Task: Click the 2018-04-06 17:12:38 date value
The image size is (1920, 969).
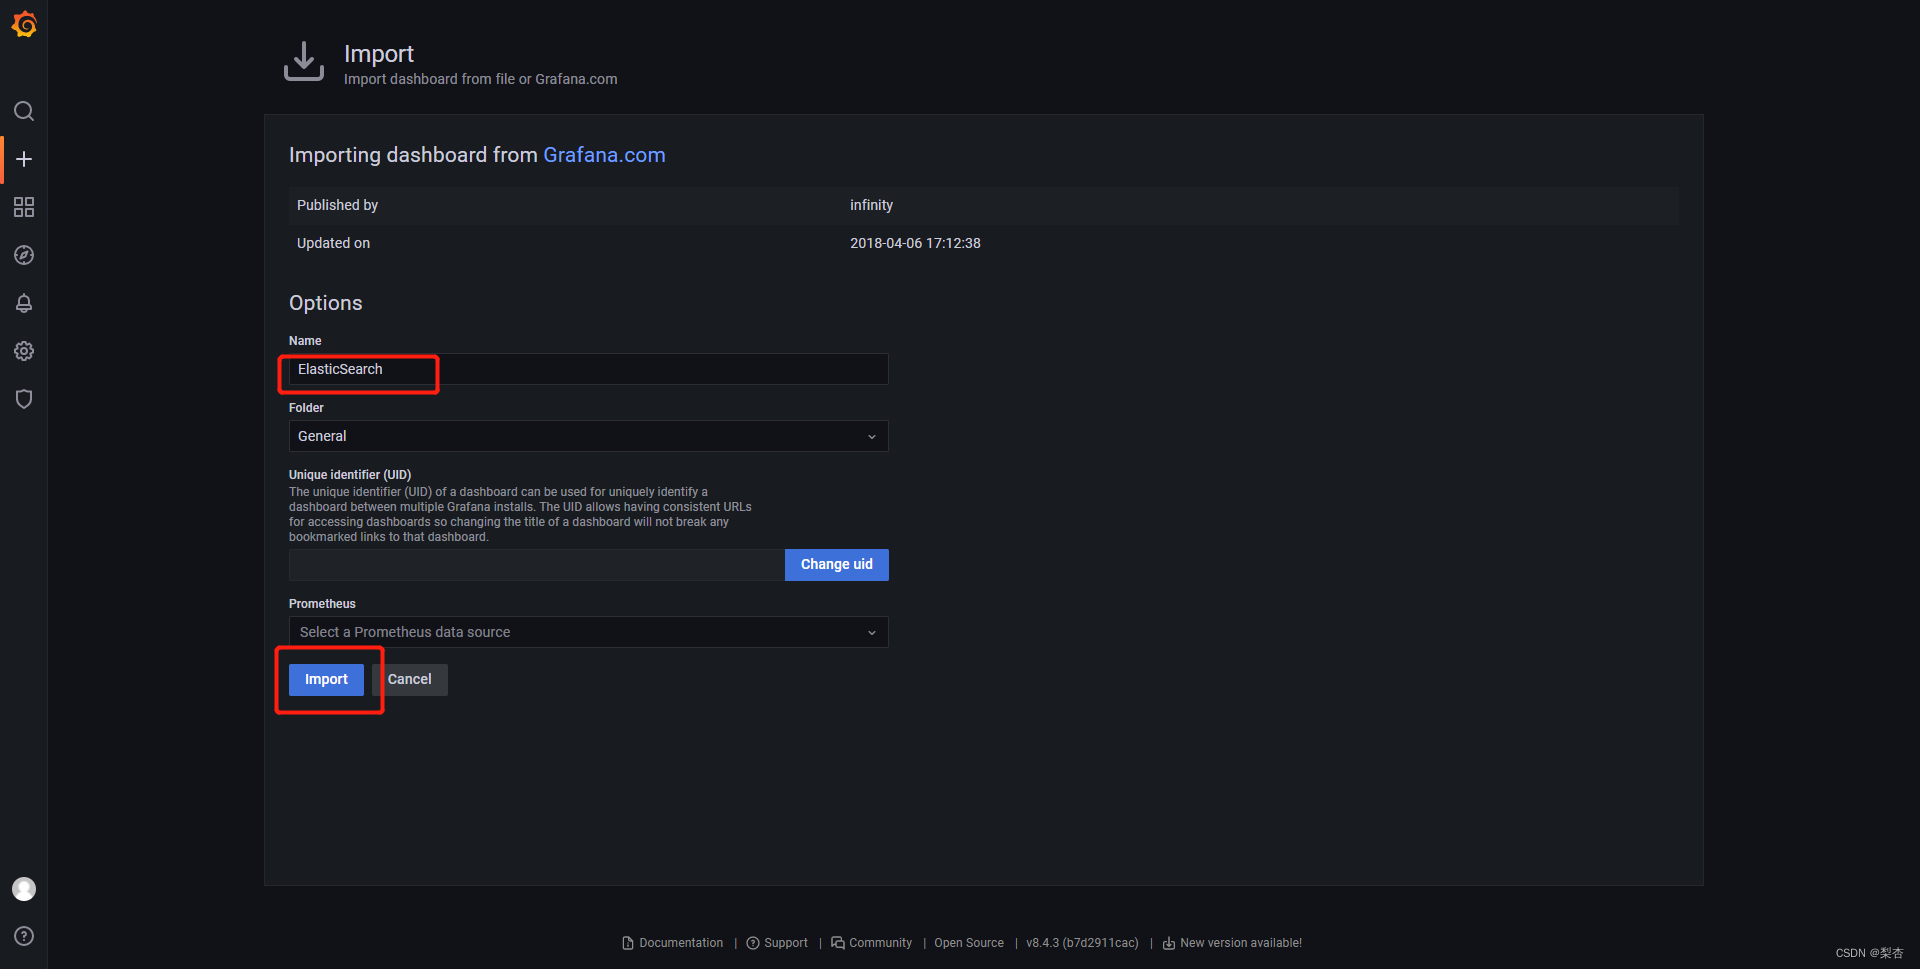Action: [915, 243]
